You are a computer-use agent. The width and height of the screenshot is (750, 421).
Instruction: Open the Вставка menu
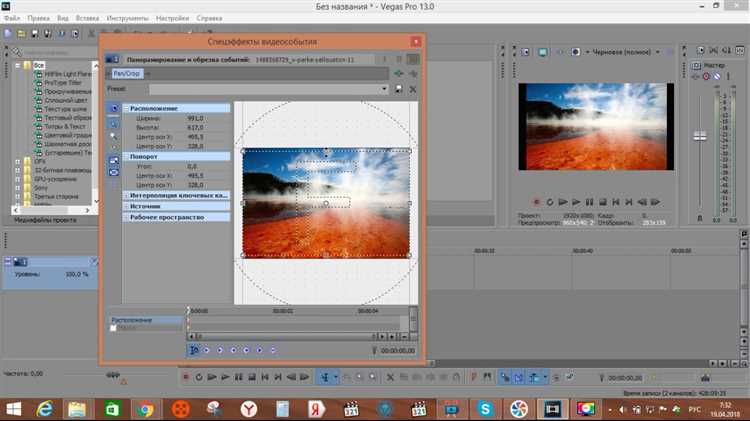coord(87,18)
